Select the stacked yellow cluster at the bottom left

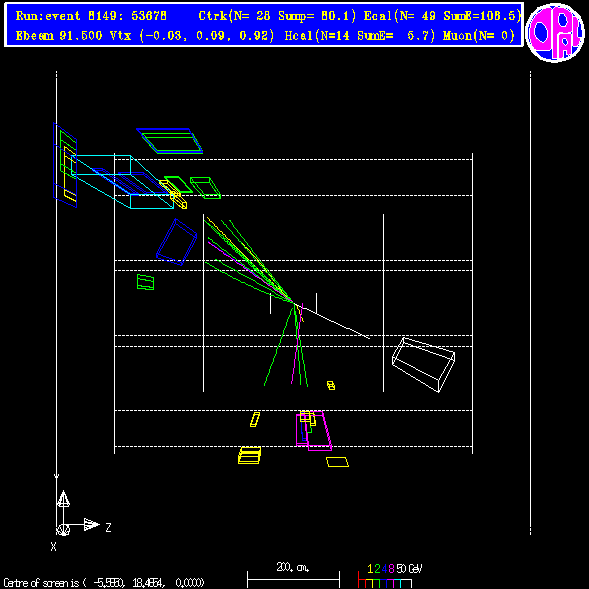[249, 455]
